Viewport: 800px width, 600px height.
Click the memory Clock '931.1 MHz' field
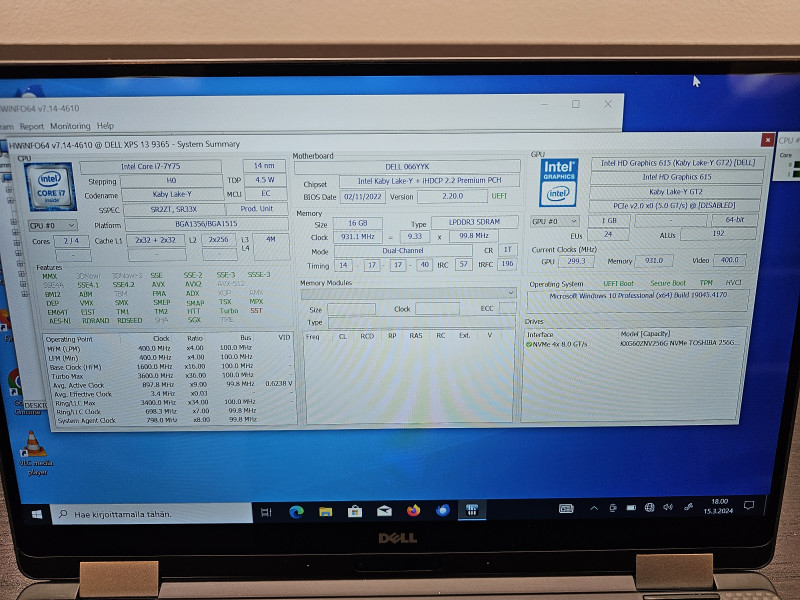point(358,237)
